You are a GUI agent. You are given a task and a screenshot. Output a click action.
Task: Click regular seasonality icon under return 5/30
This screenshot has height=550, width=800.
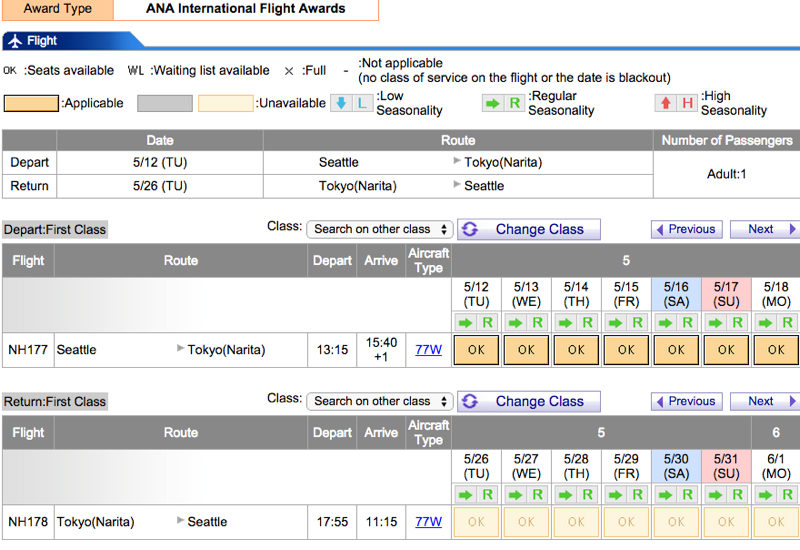click(676, 494)
